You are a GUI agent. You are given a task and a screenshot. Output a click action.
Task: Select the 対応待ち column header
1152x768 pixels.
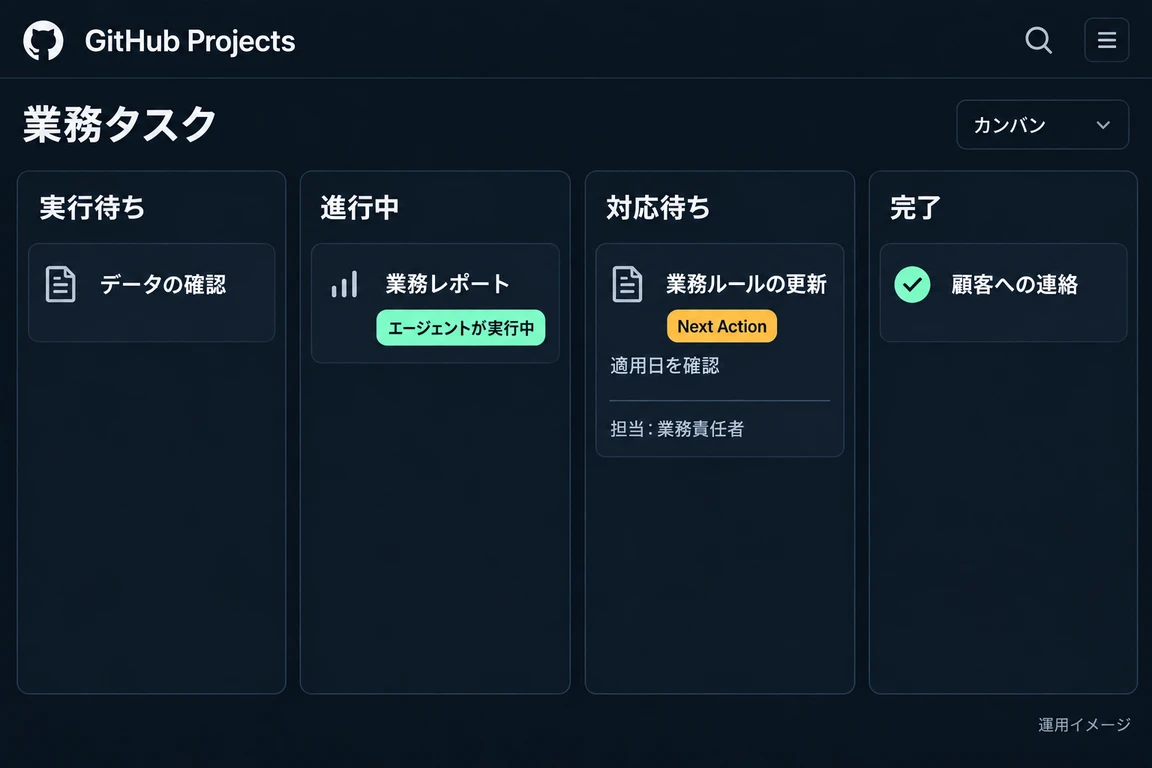658,207
